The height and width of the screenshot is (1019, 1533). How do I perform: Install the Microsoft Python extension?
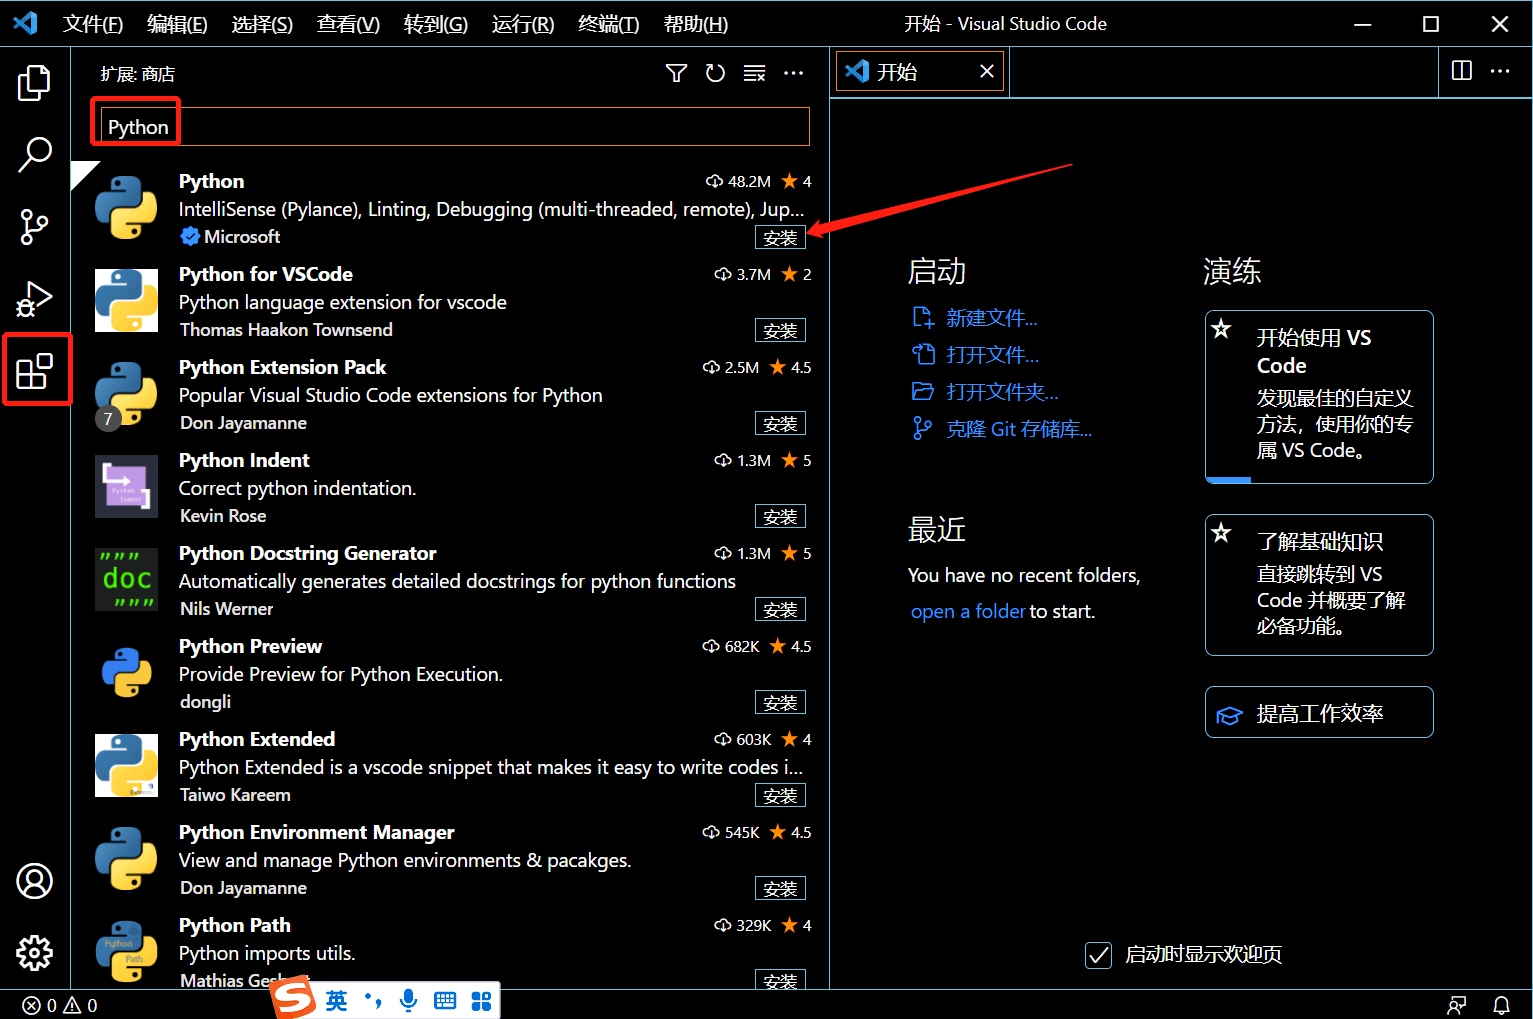[780, 237]
